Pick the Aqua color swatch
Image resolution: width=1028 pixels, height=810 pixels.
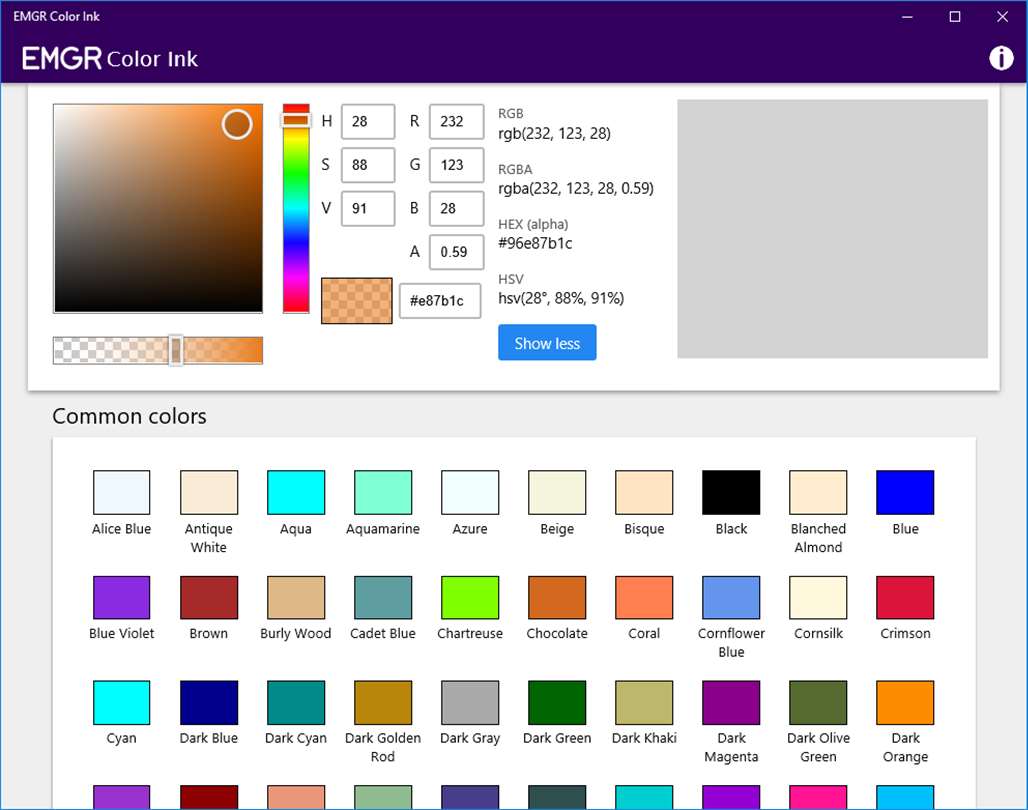[296, 492]
